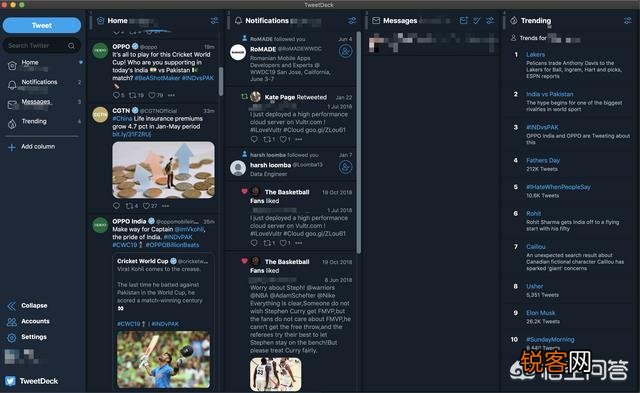
Task: Open more options on OPPO tweet
Action: coord(171,95)
